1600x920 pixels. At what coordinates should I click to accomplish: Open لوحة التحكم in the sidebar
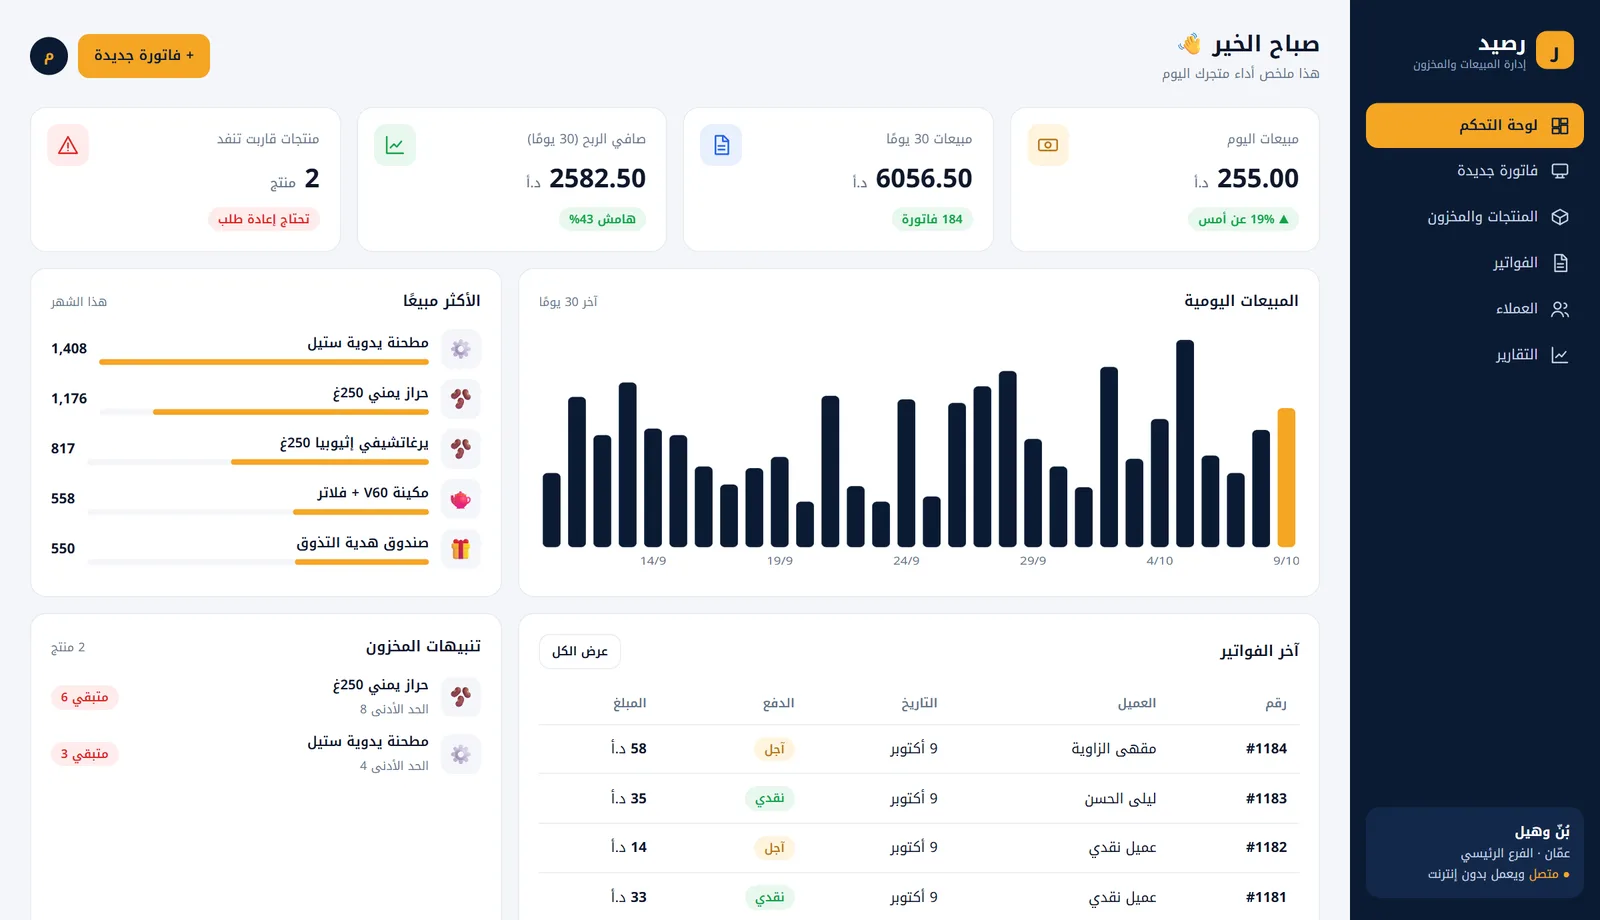click(x=1474, y=126)
